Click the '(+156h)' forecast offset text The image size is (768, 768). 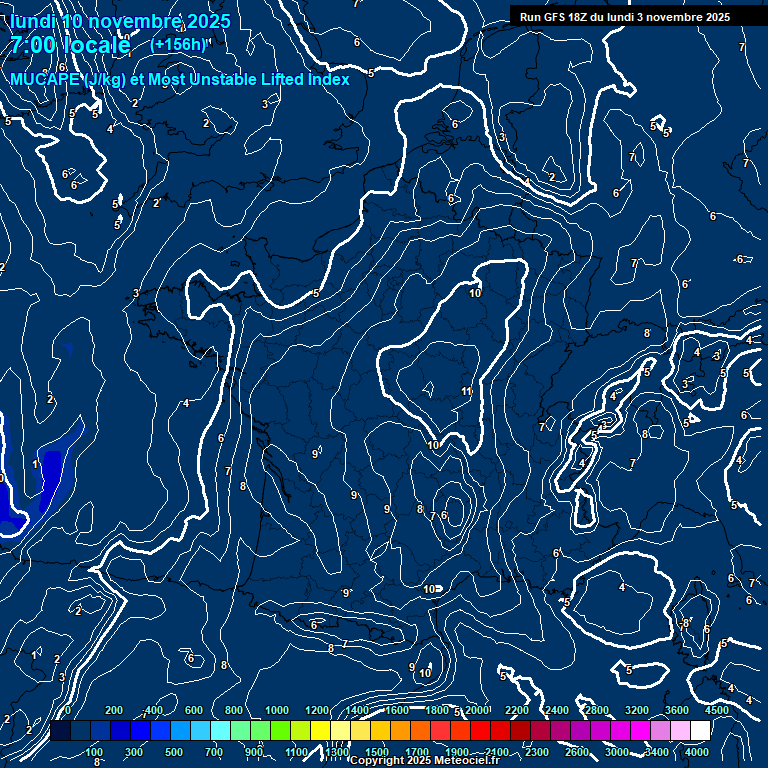point(178,45)
